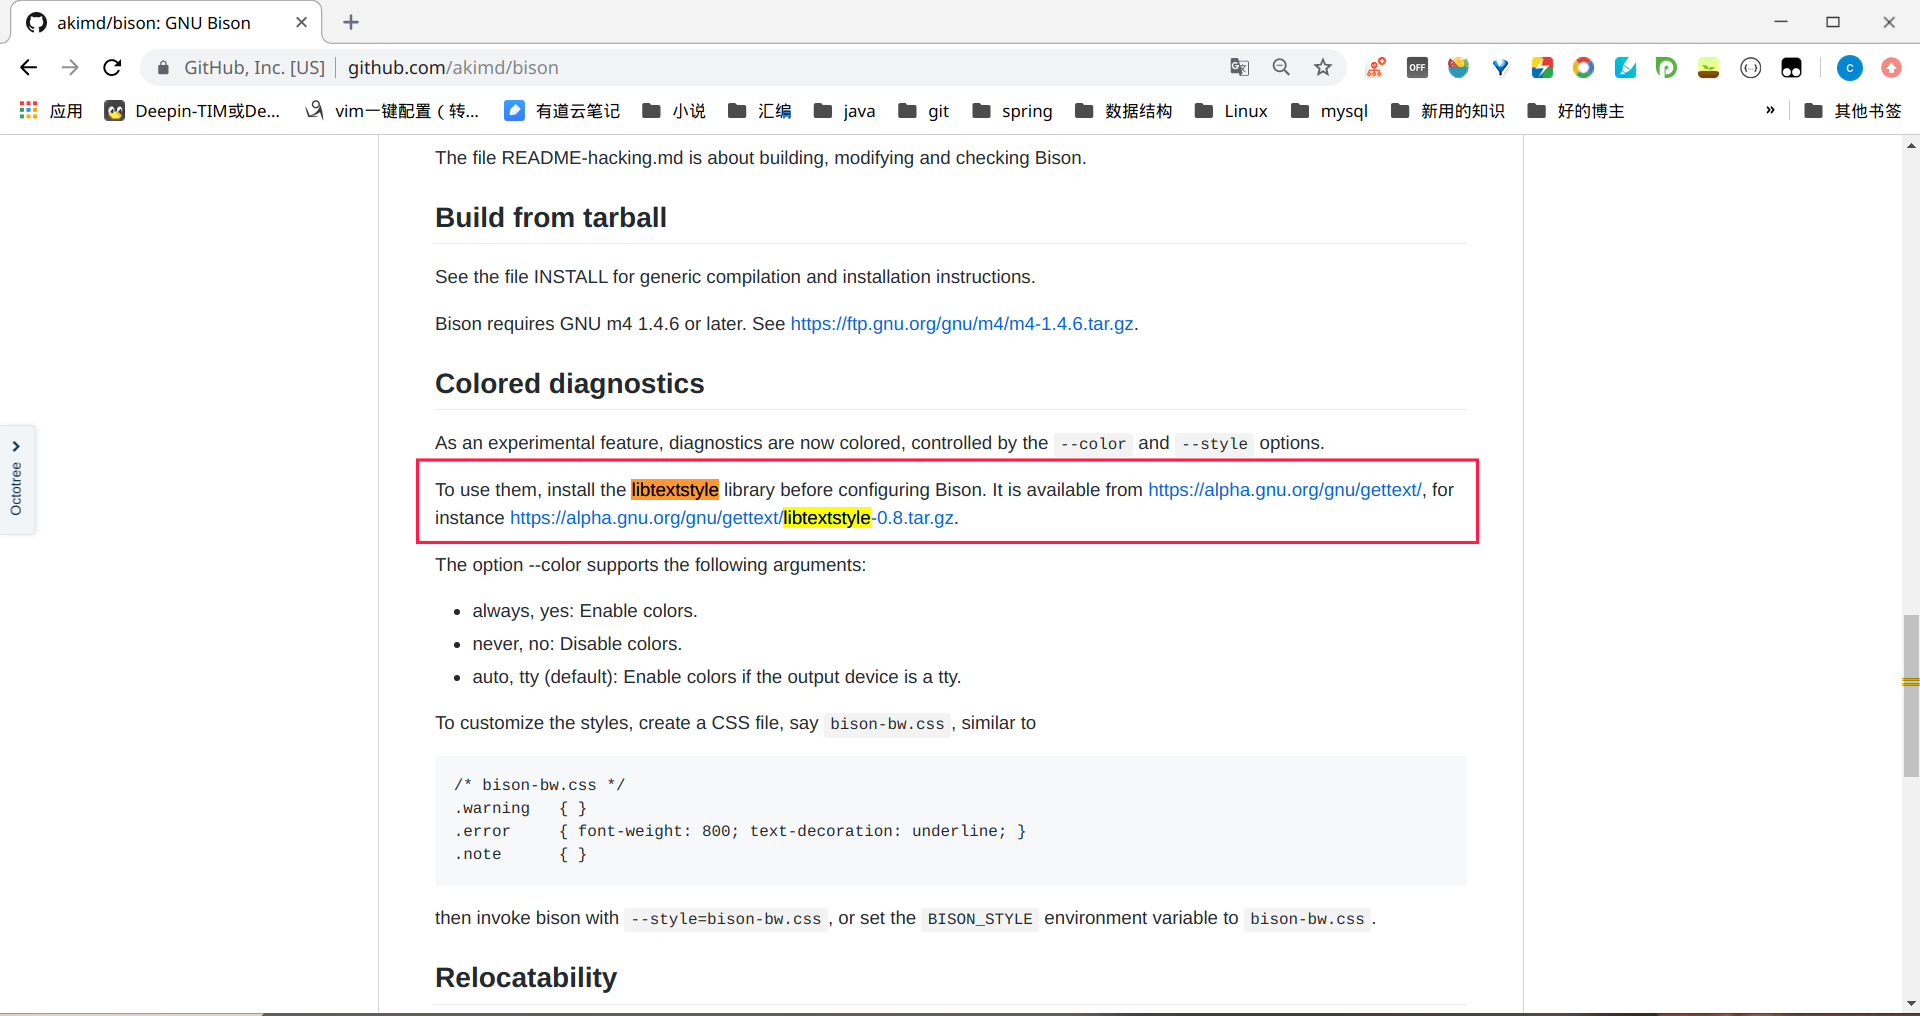The image size is (1920, 1016).
Task: Open the m4-1.4.6.tar.gz download link
Action: (x=962, y=324)
